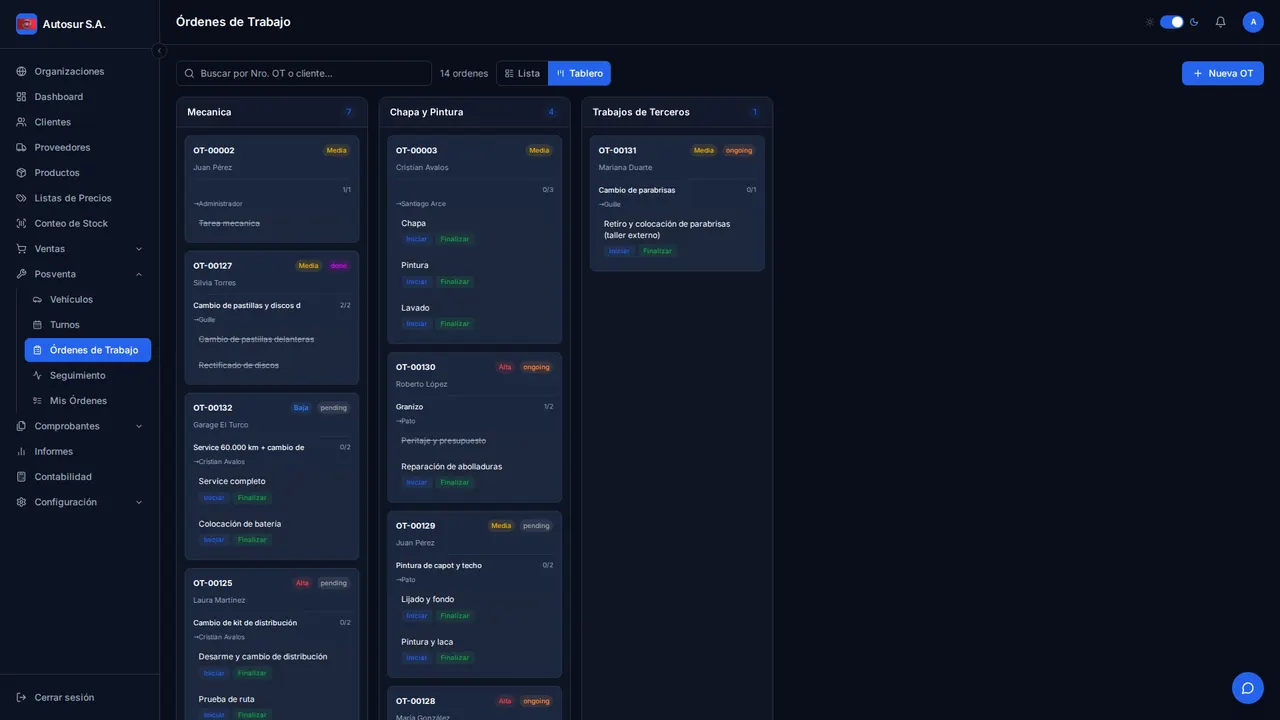The width and height of the screenshot is (1280, 720).
Task: Click the Productos box icon
Action: coord(21,173)
